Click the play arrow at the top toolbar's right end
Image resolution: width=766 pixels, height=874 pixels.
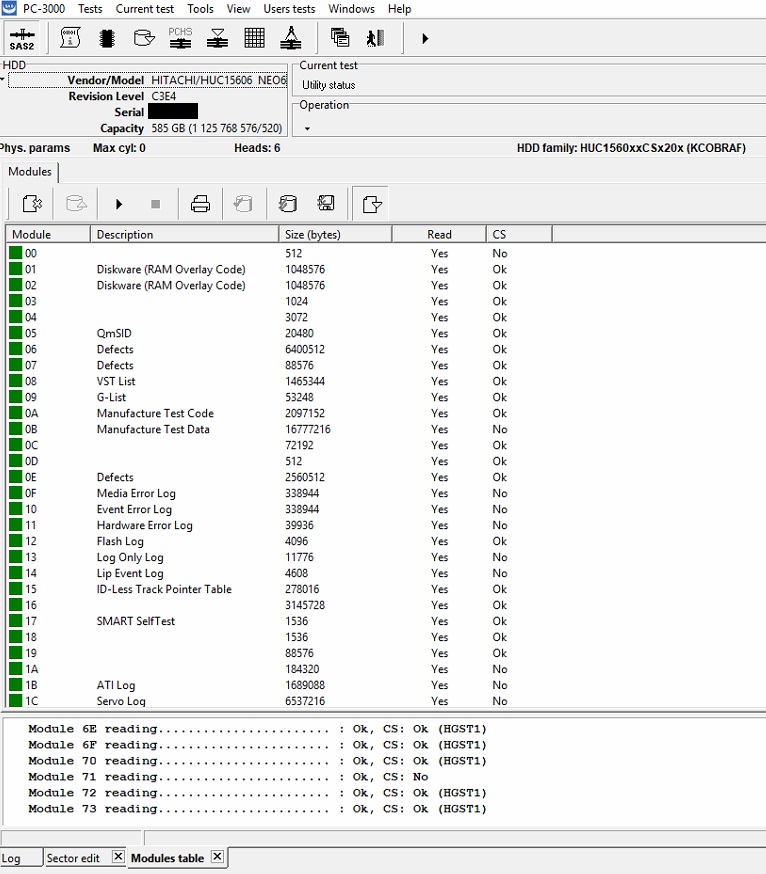425,38
